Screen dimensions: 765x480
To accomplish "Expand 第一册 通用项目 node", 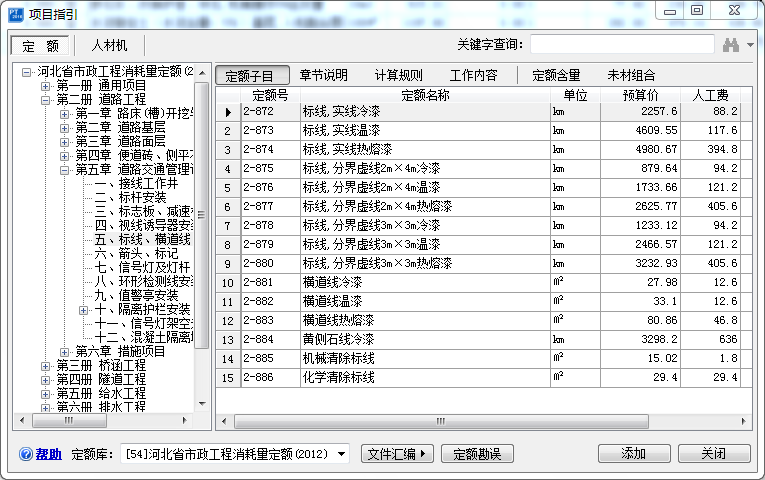I will click(45, 86).
